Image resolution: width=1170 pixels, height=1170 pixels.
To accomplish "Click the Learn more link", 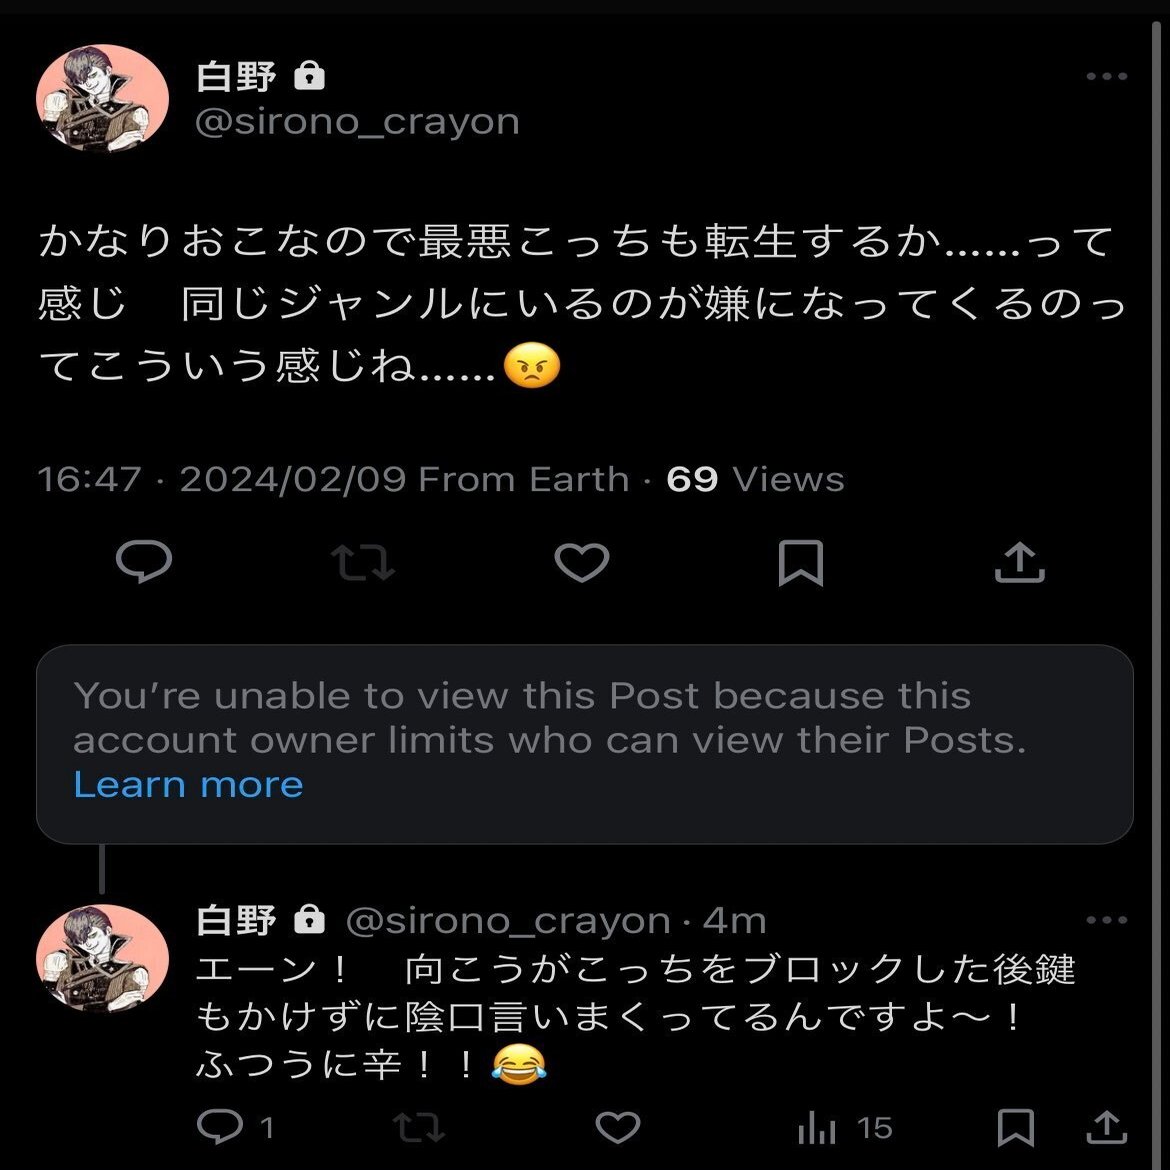I will click(188, 785).
